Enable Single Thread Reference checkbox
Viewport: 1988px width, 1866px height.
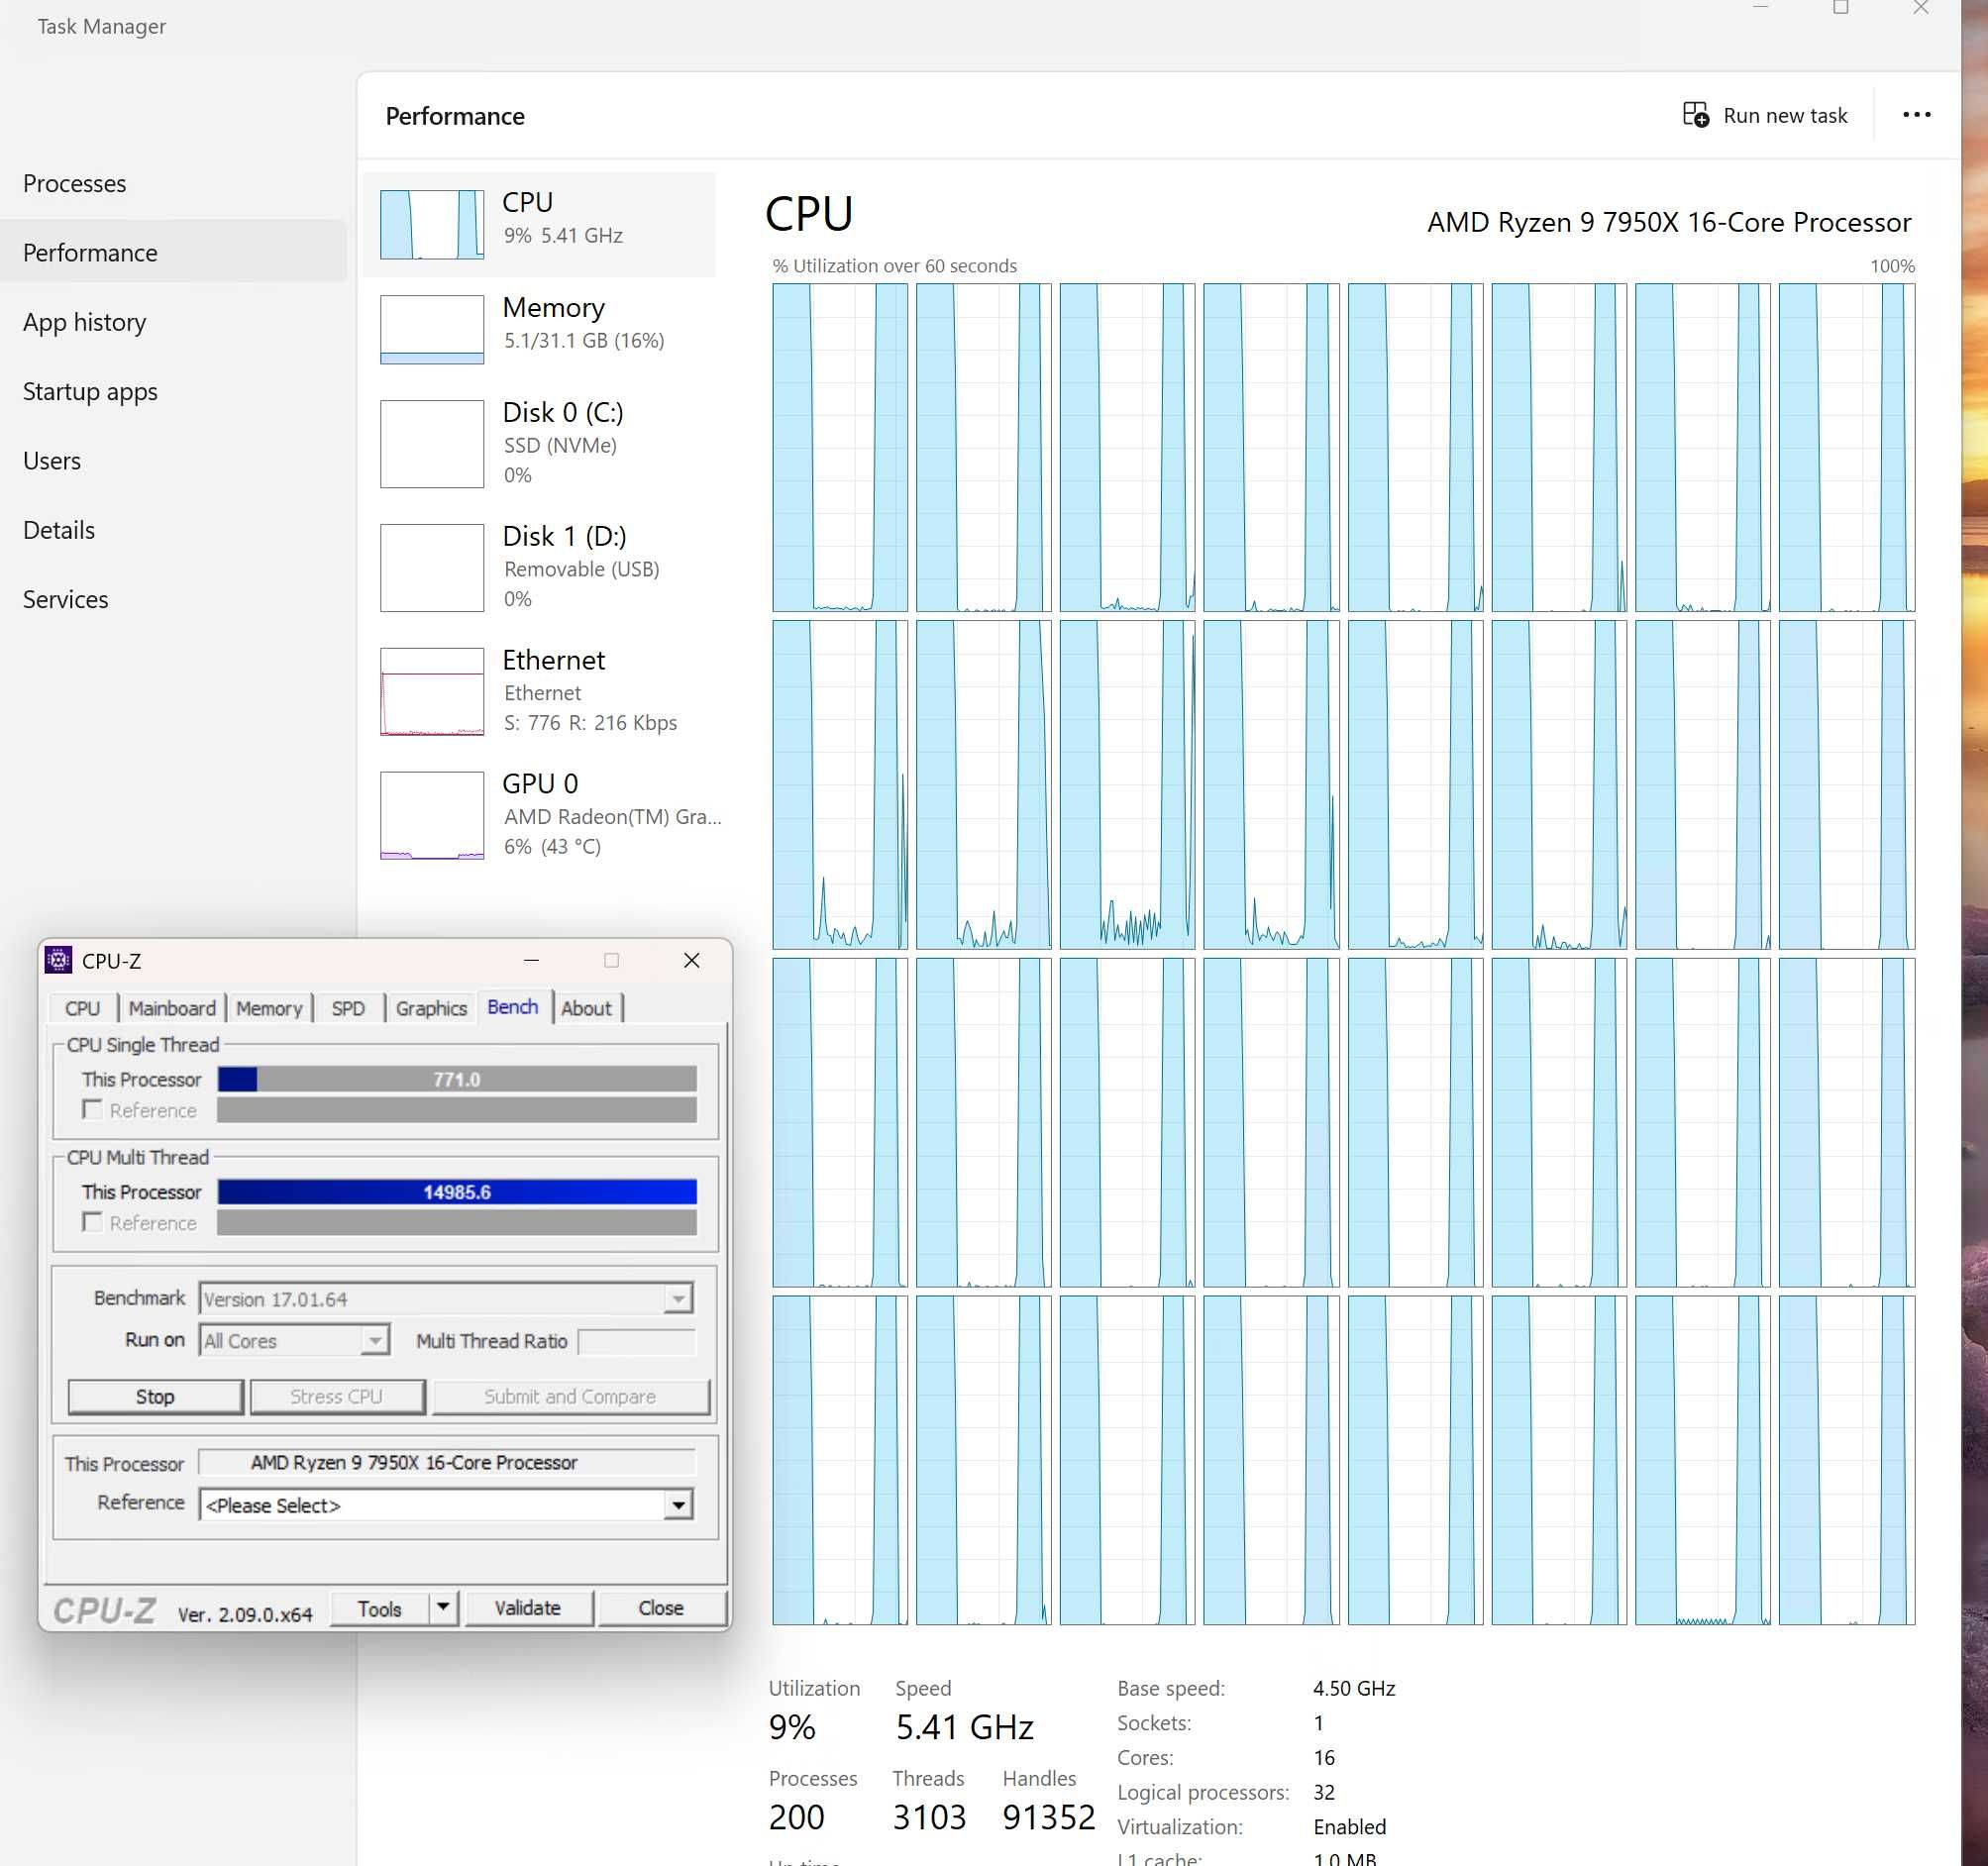point(92,1109)
